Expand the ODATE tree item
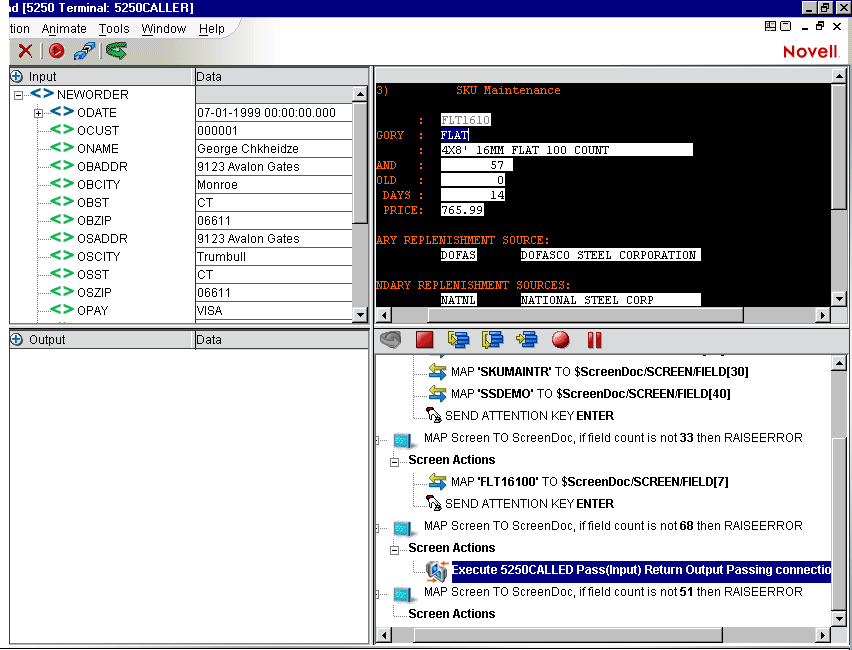The width and height of the screenshot is (852, 650). [x=38, y=113]
